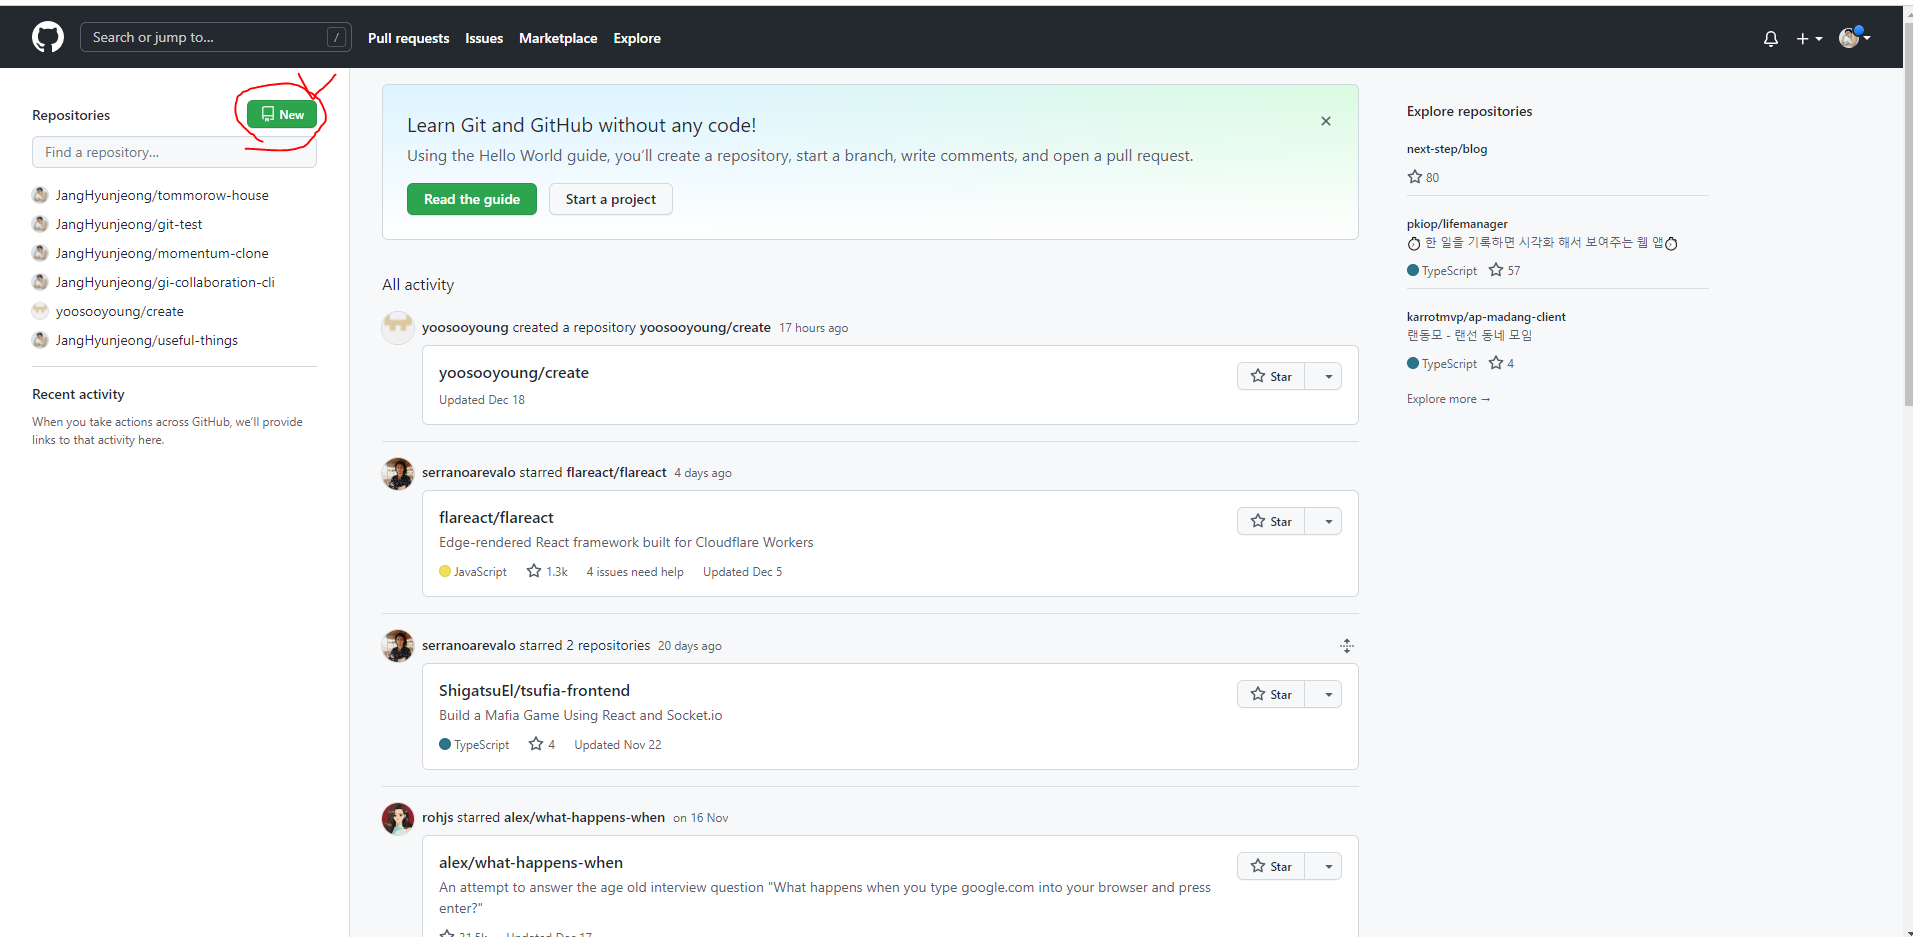Open JangHyunjeong/gi-collaboration-cli repository
Viewport: 1913px width, 937px height.
tap(165, 282)
